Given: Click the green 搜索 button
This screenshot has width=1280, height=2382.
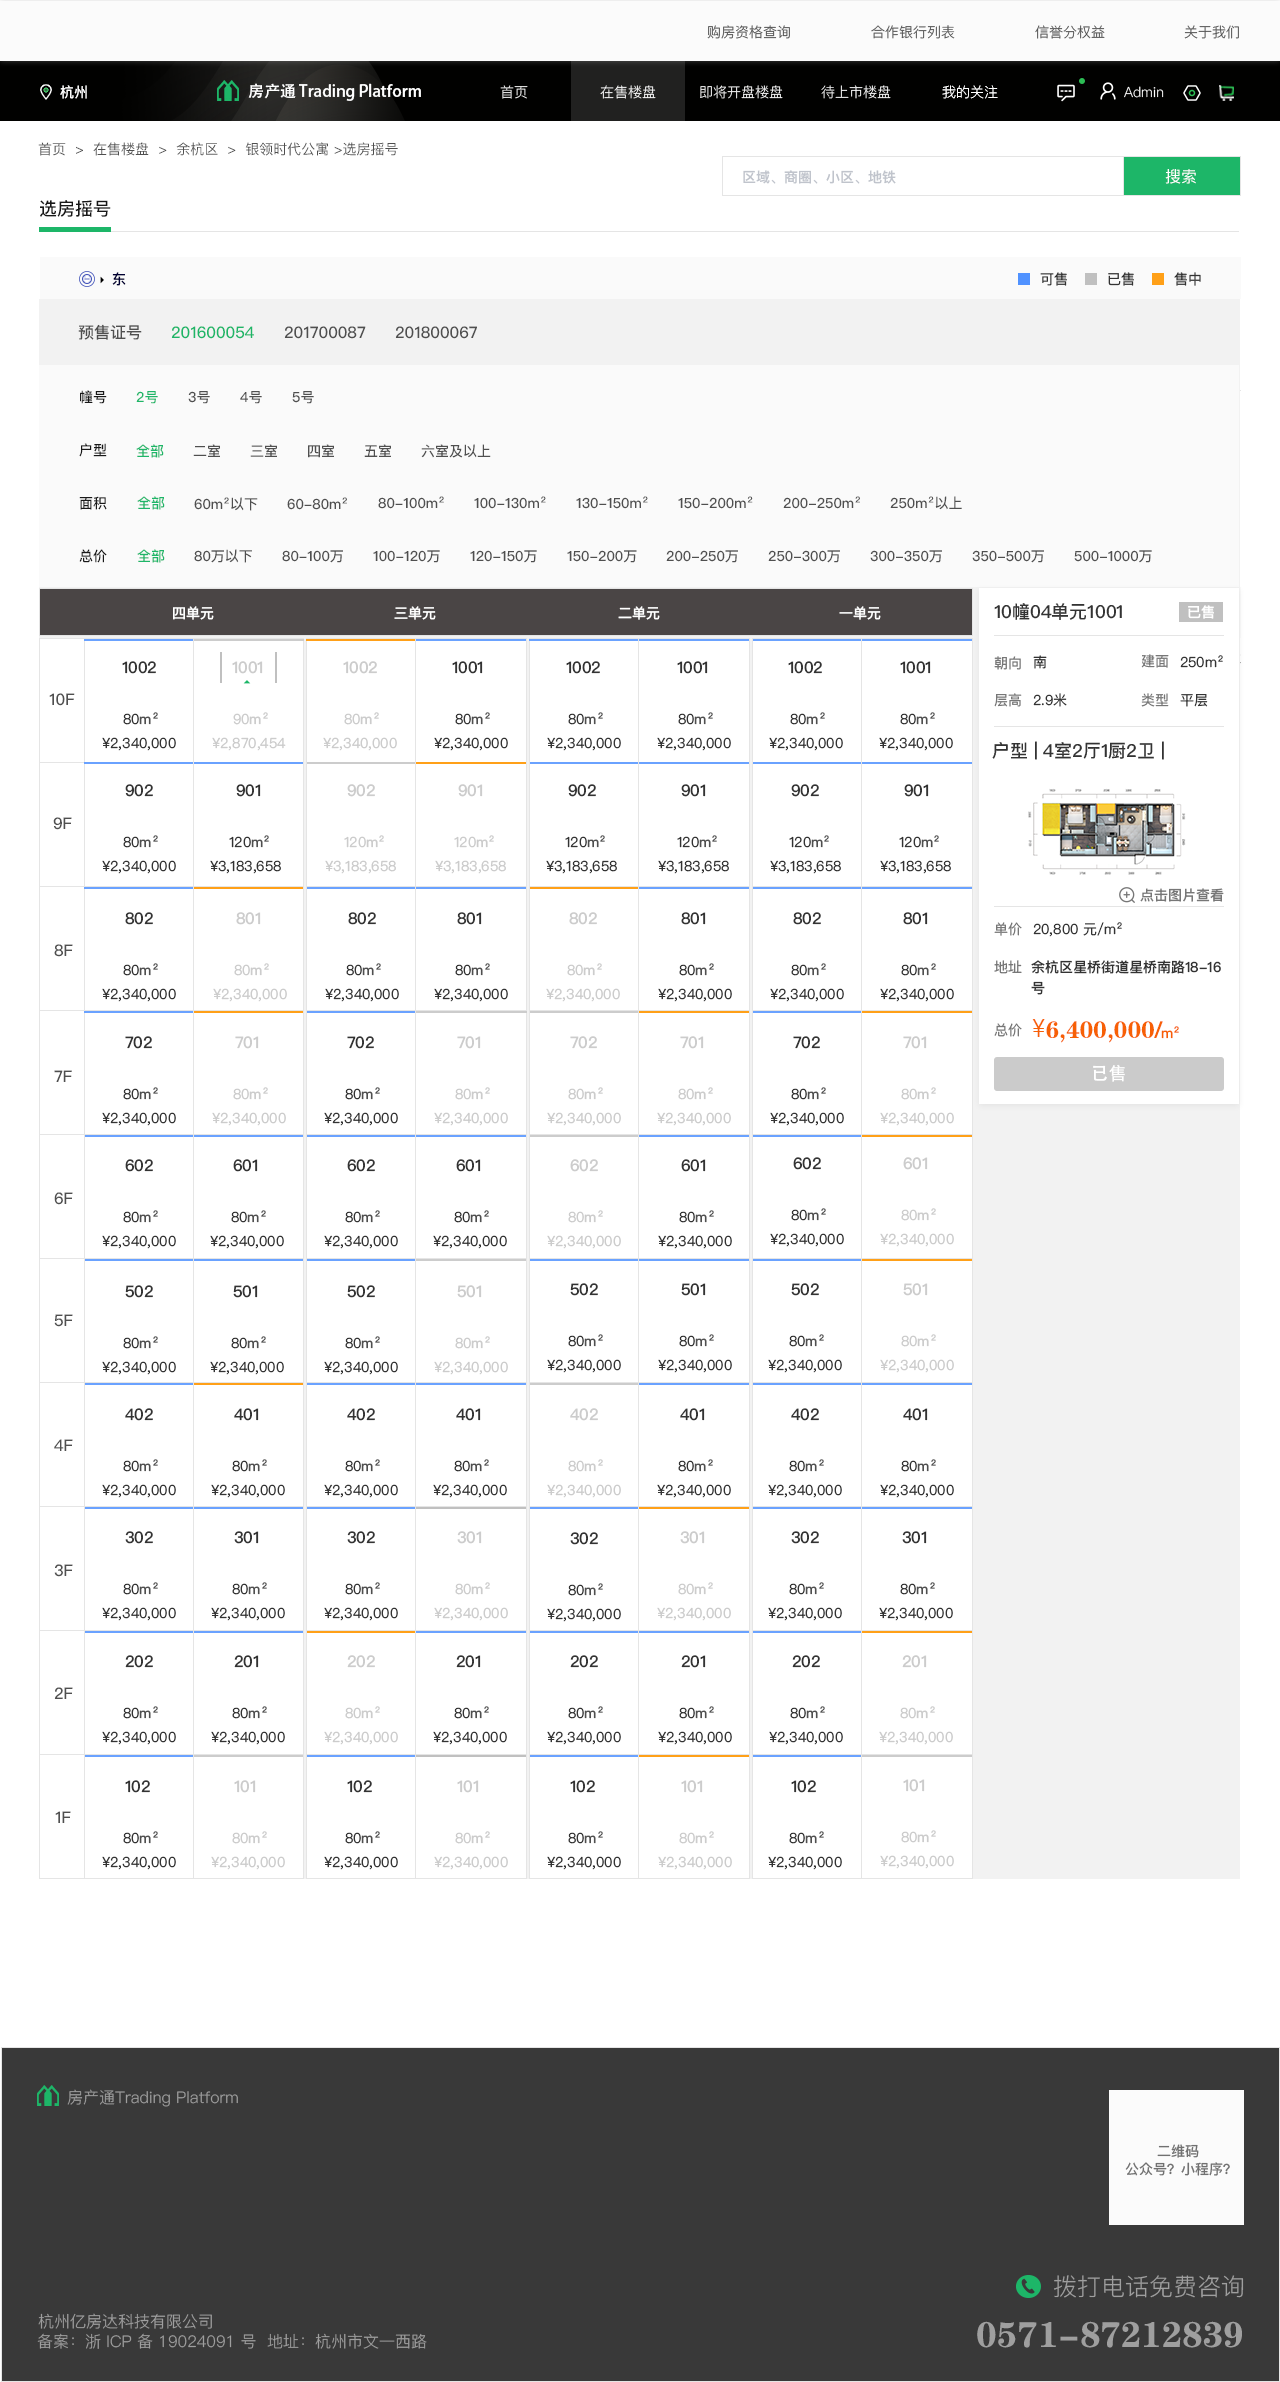Looking at the screenshot, I should (1182, 176).
